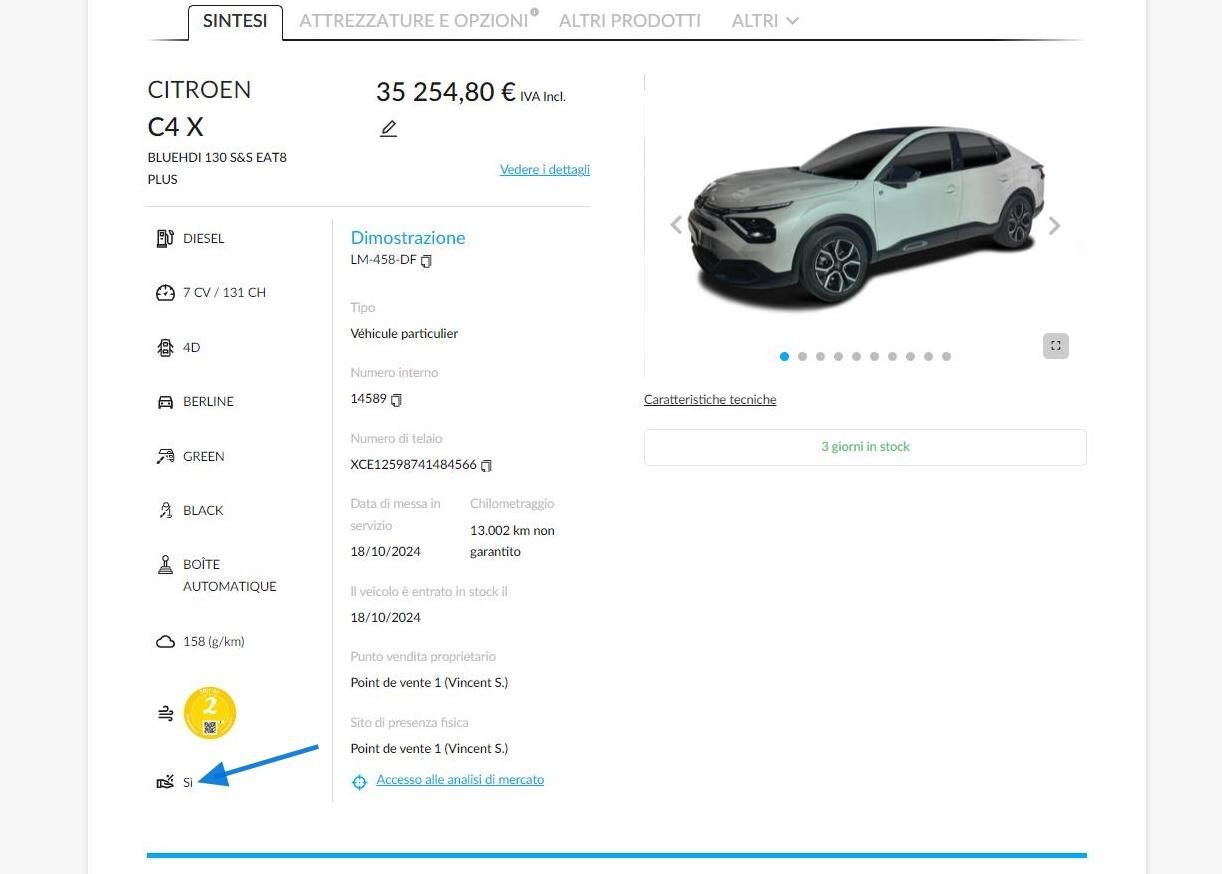1222x874 pixels.
Task: Open the Altri Prodotti tab
Action: [630, 21]
